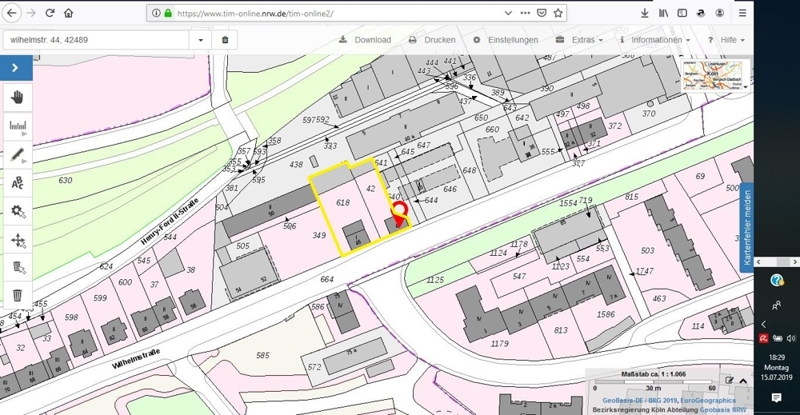Image resolution: width=800 pixels, height=415 pixels.
Task: Open the address search suggestions dropdown
Action: (202, 40)
